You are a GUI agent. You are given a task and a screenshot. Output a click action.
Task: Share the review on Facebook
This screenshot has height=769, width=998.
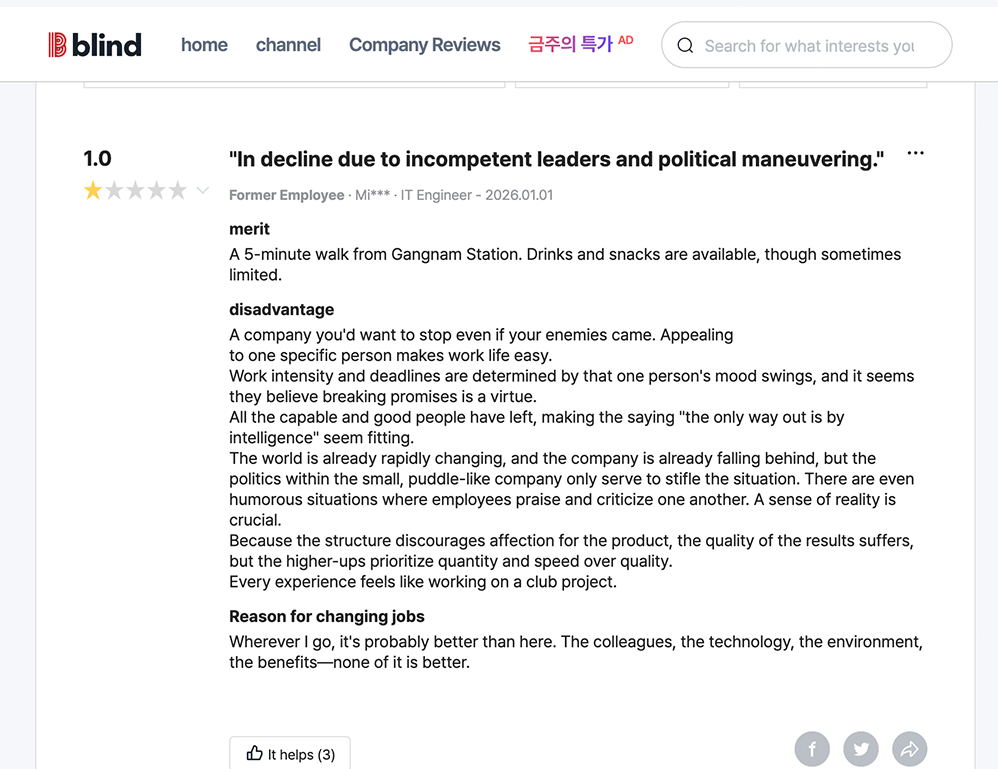812,748
